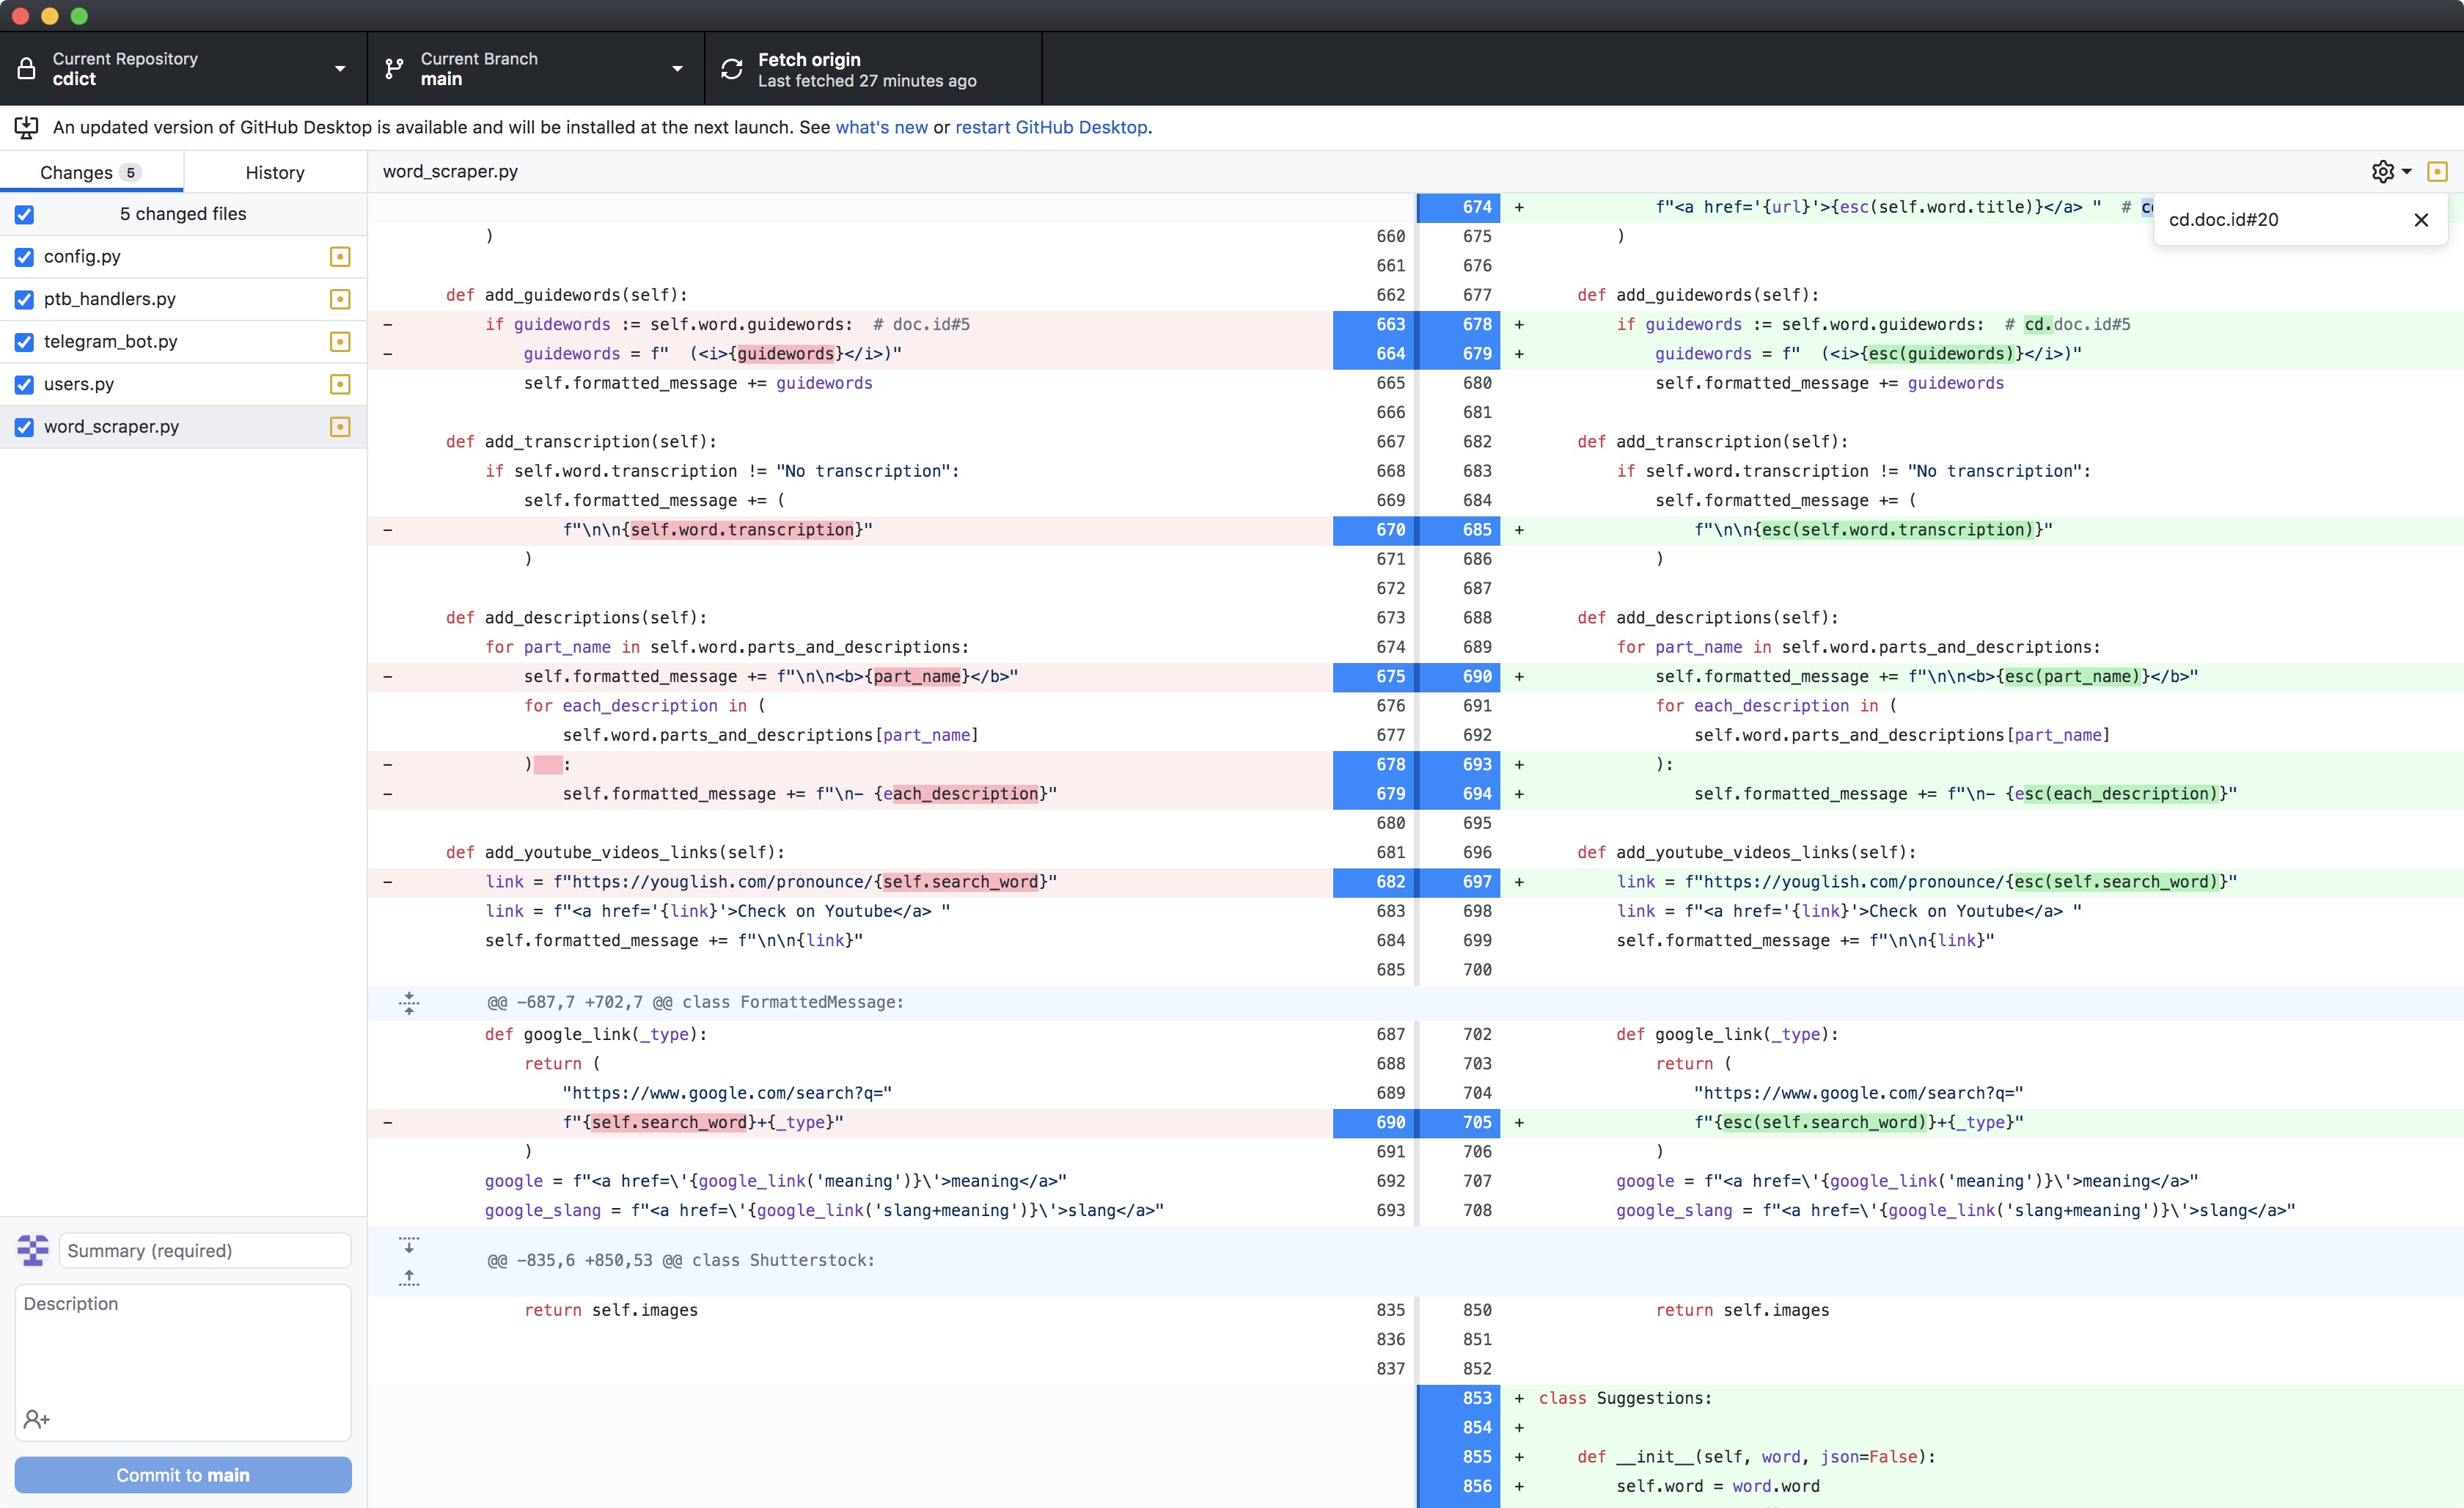Click the update available download icon
This screenshot has width=2464, height=1508.
[x=26, y=128]
